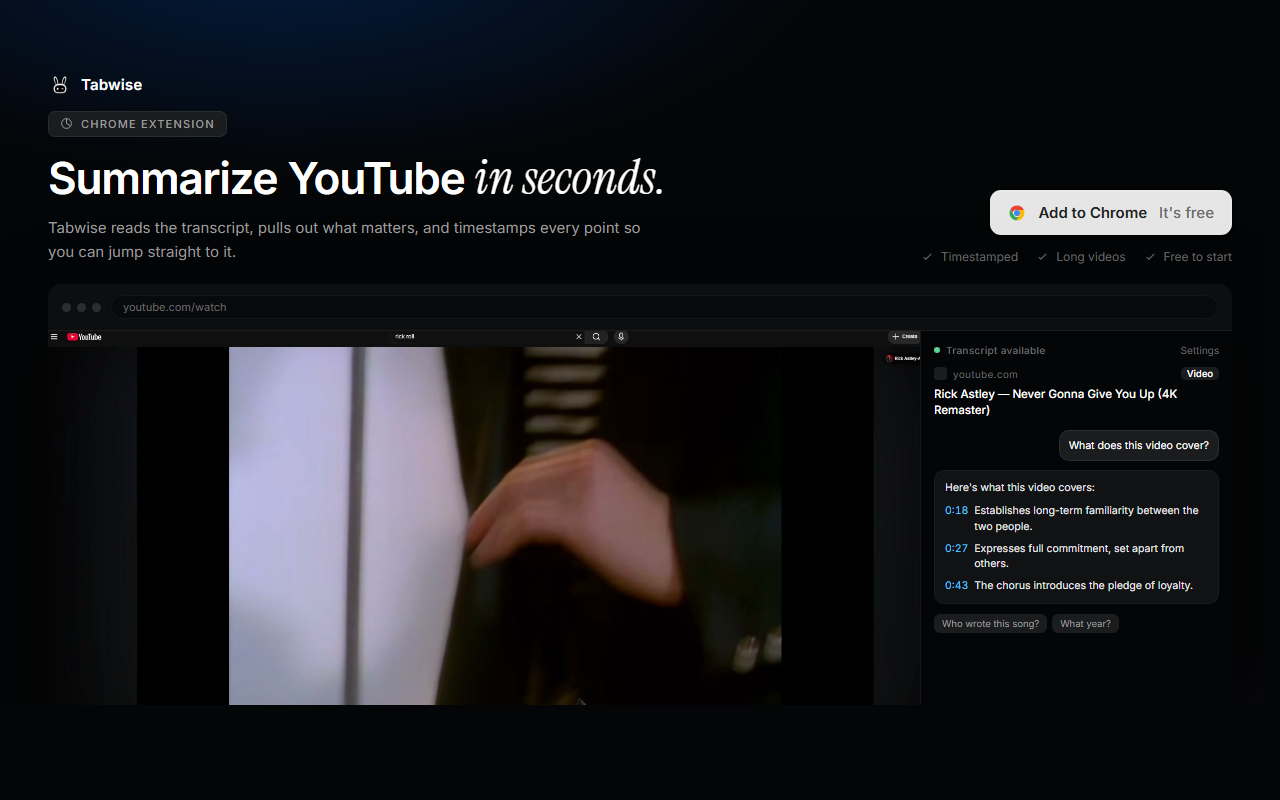
Task: Jump to the 0:18 timestamp
Action: pyautogui.click(x=956, y=510)
